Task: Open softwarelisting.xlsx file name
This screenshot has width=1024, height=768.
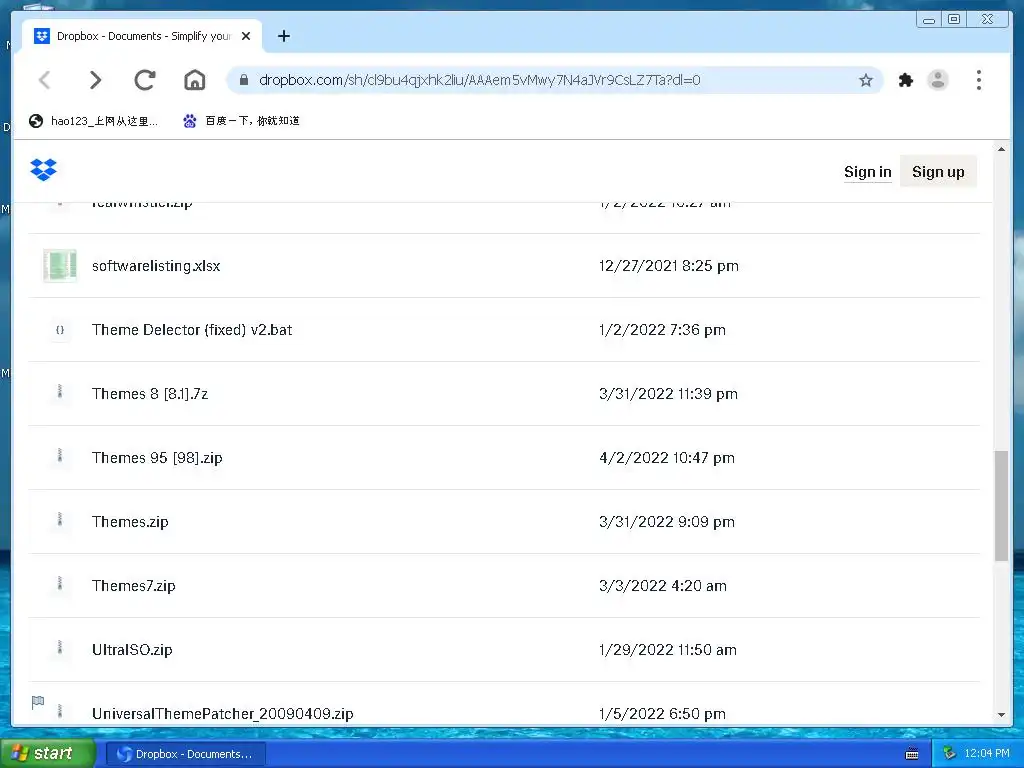Action: coord(156,266)
